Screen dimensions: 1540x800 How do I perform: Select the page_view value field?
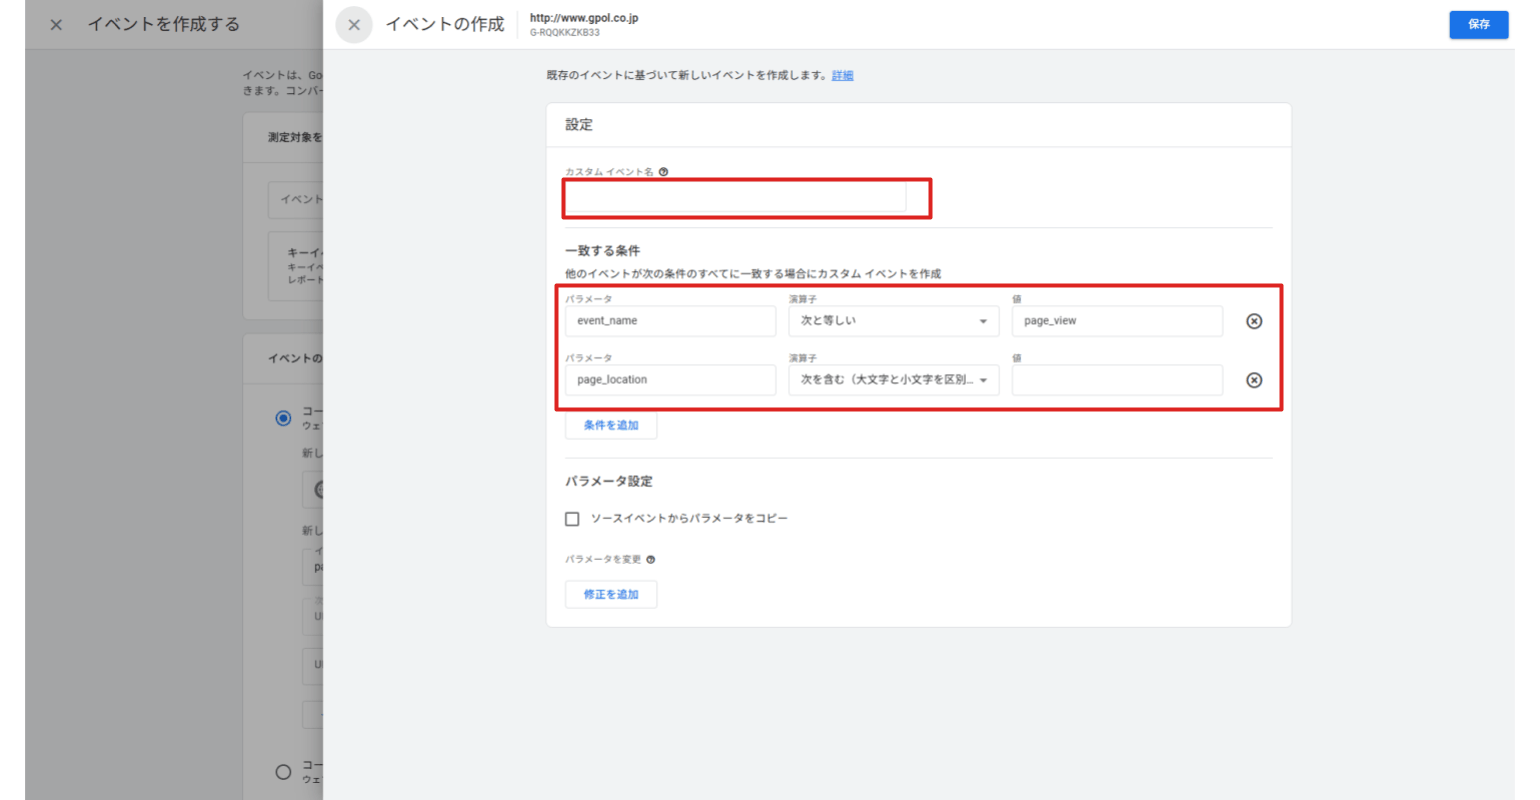click(1117, 321)
